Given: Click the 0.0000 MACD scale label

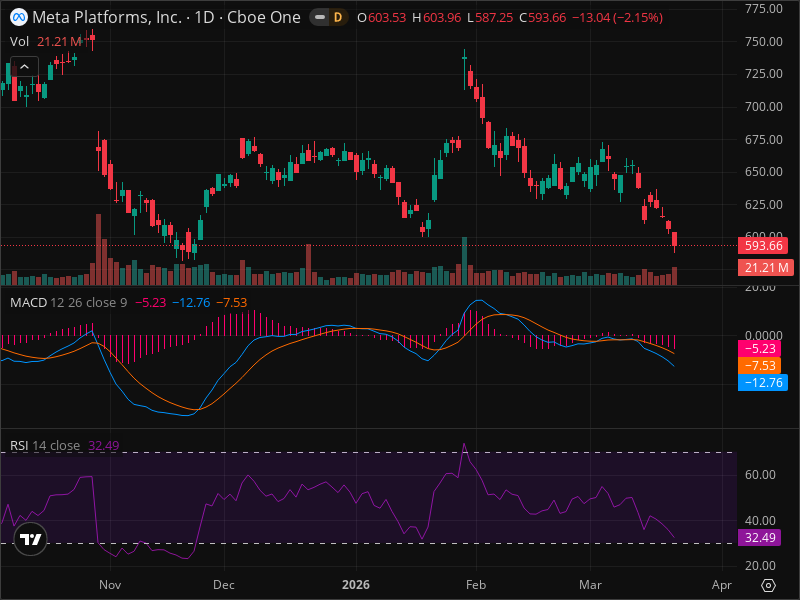Looking at the screenshot, I should point(763,335).
